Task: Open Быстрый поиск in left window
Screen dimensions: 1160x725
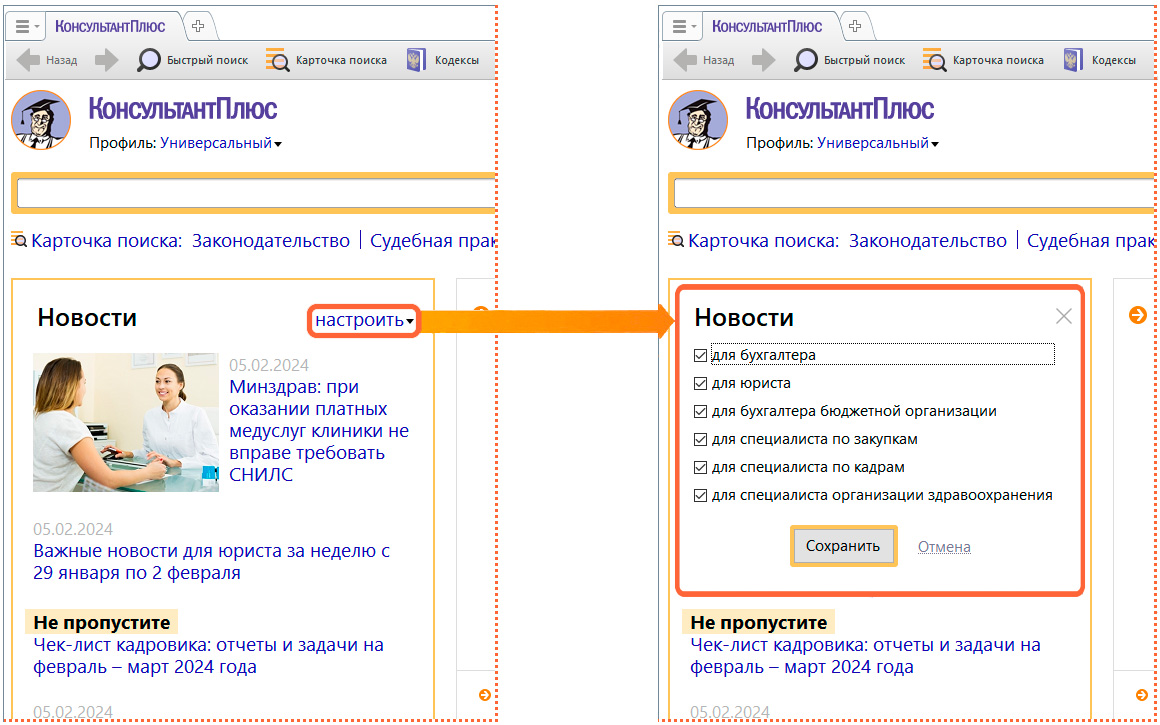Action: coord(193,60)
